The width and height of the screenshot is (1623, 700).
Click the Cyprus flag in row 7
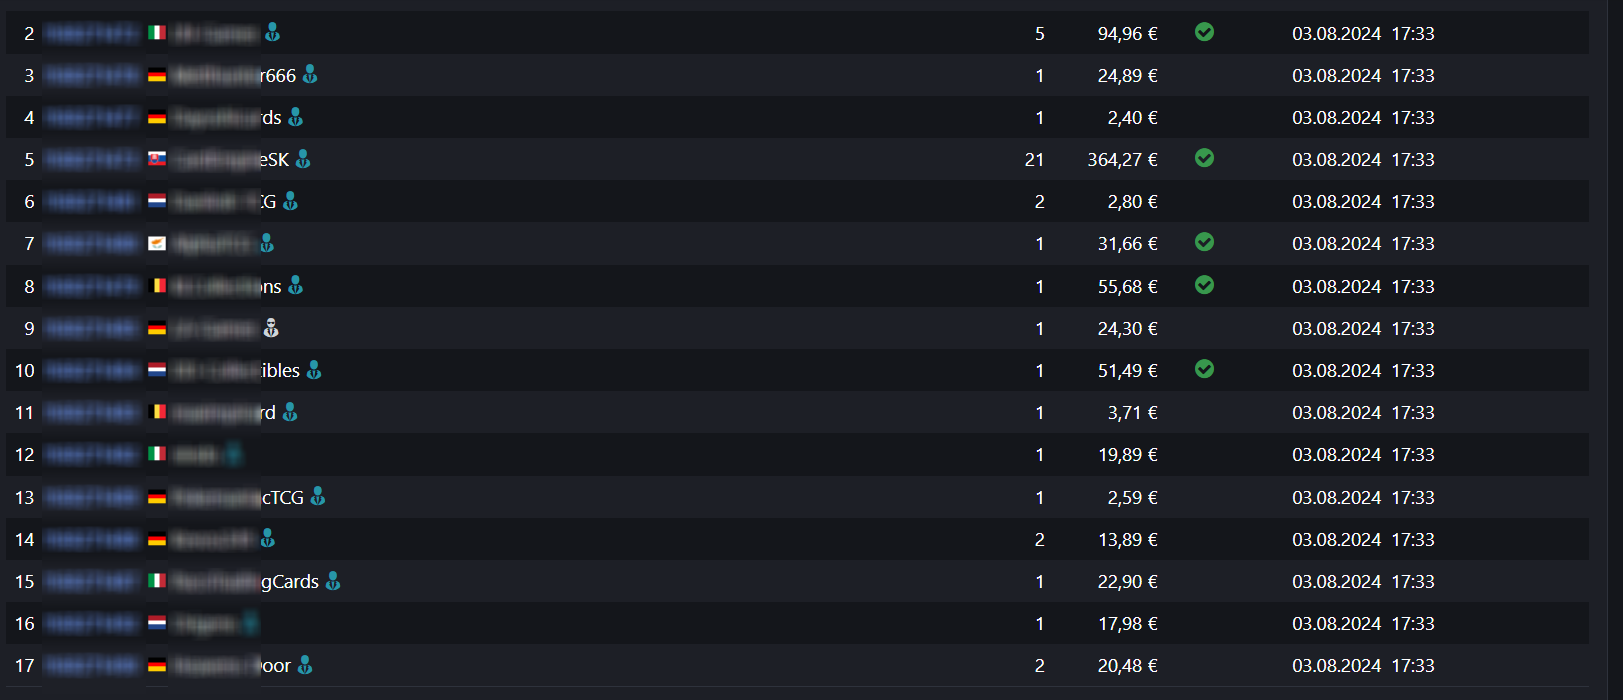(157, 243)
